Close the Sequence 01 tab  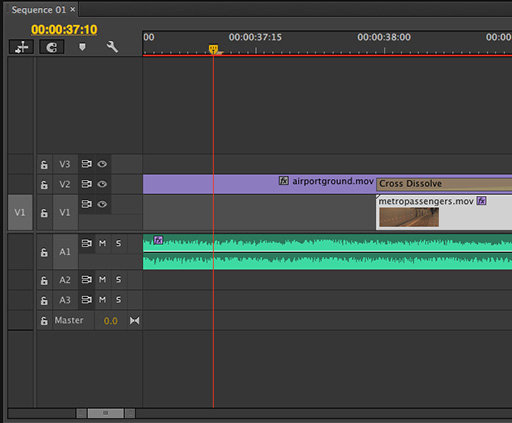pyautogui.click(x=72, y=9)
